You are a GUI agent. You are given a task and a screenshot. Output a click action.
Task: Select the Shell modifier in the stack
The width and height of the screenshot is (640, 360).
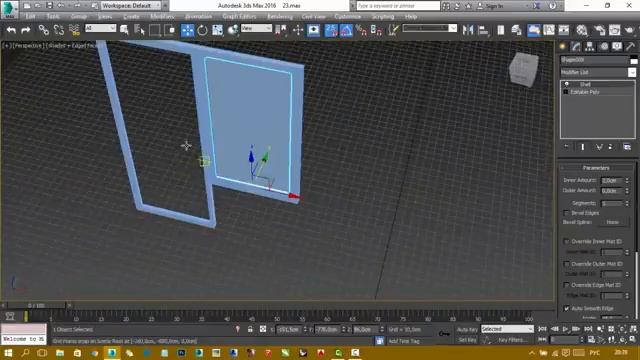click(585, 84)
